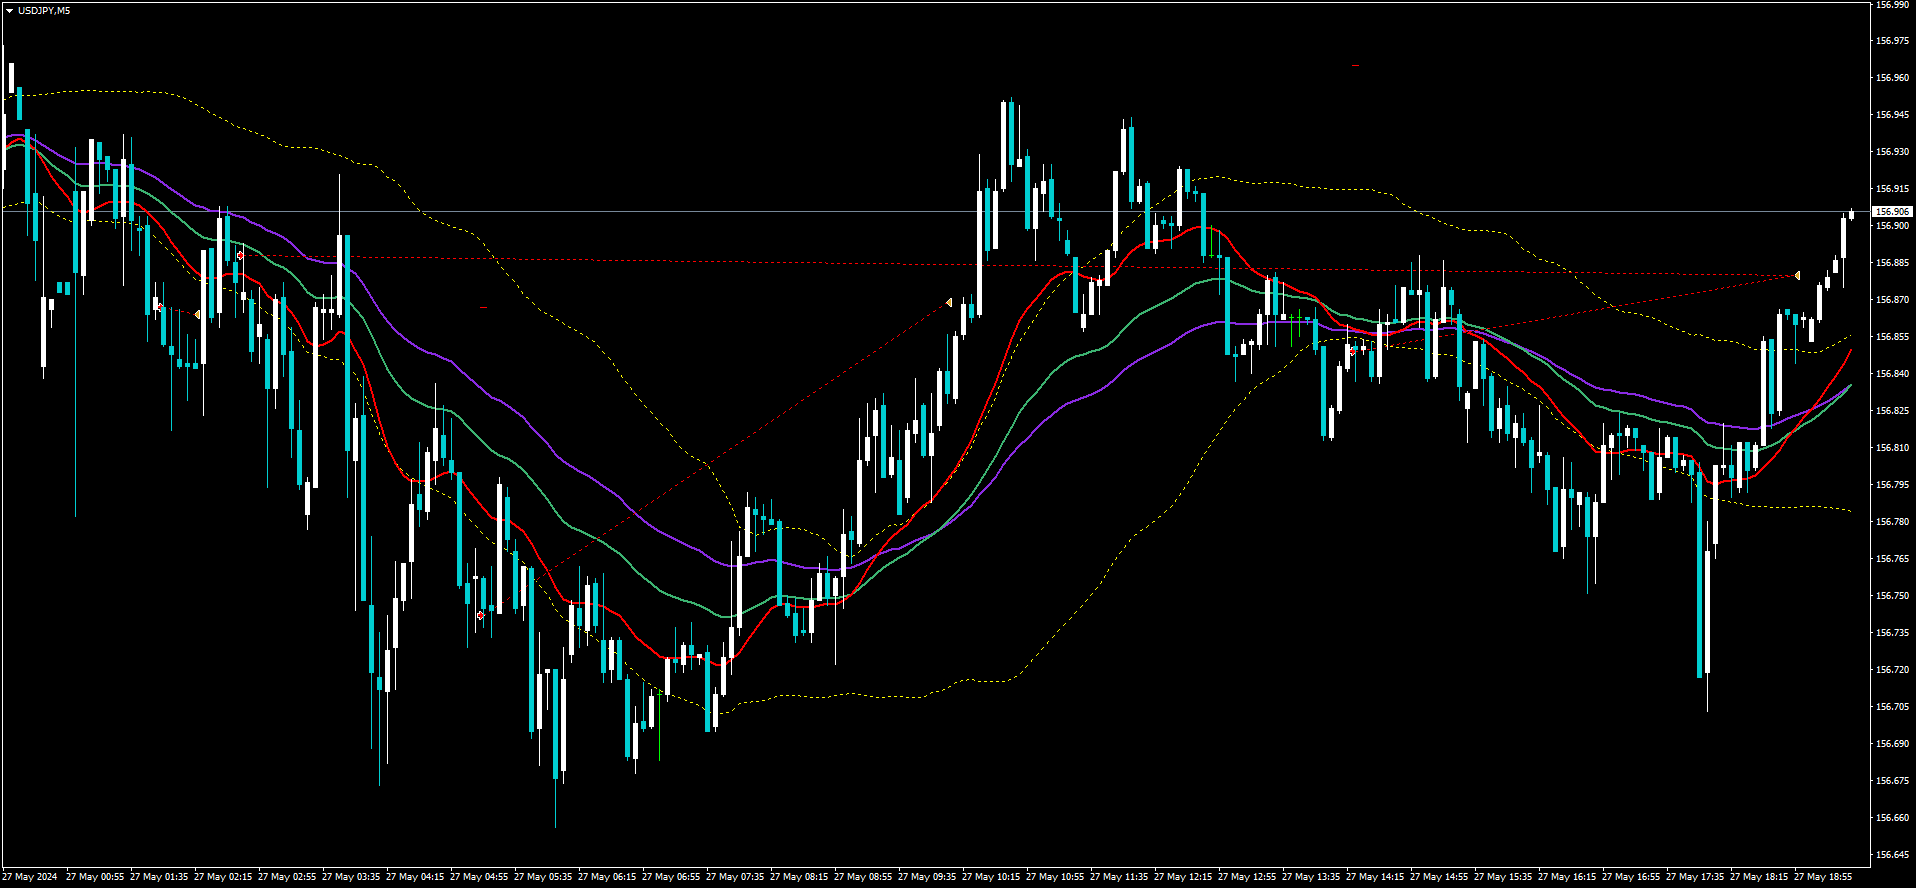1916x888 pixels.
Task: Click the 156.675 price axis label
Action: click(x=1892, y=781)
